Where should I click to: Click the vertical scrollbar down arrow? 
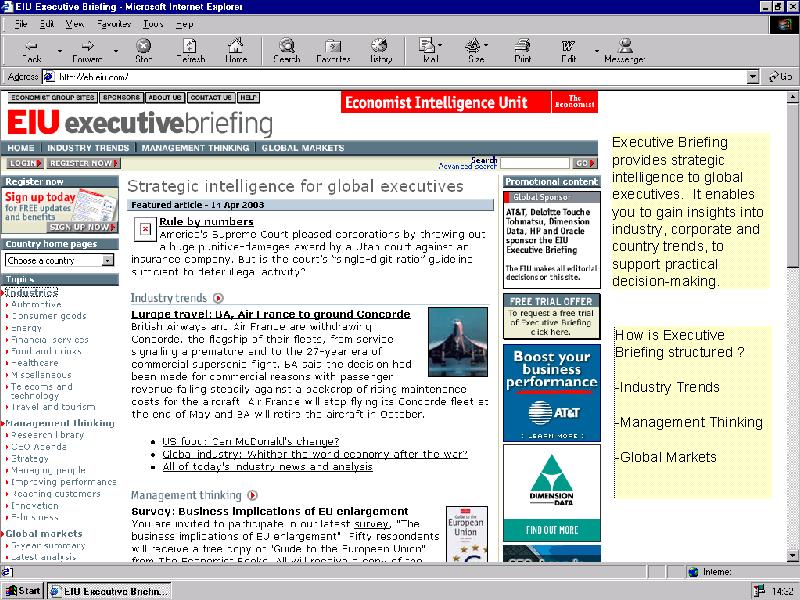pos(792,556)
